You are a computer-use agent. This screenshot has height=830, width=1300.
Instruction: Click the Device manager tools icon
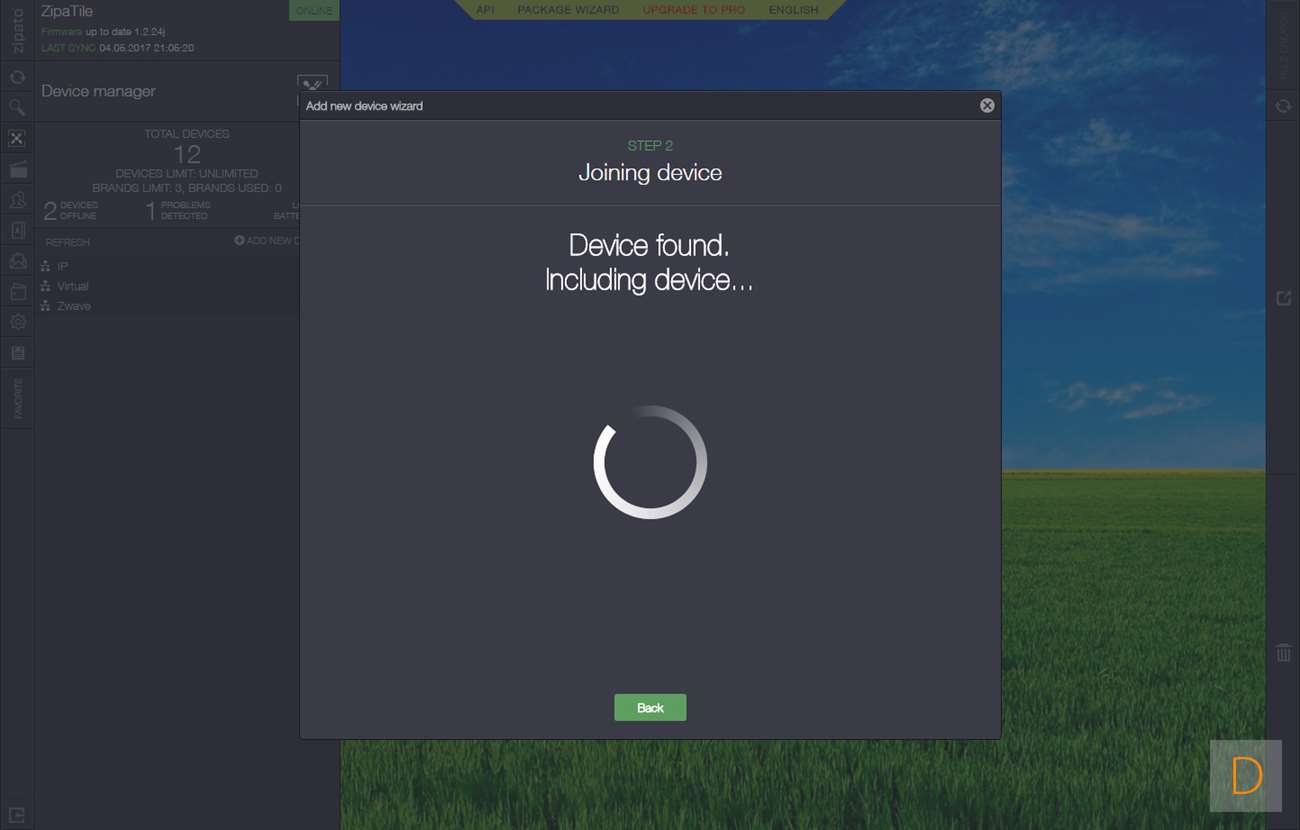pyautogui.click(x=312, y=86)
